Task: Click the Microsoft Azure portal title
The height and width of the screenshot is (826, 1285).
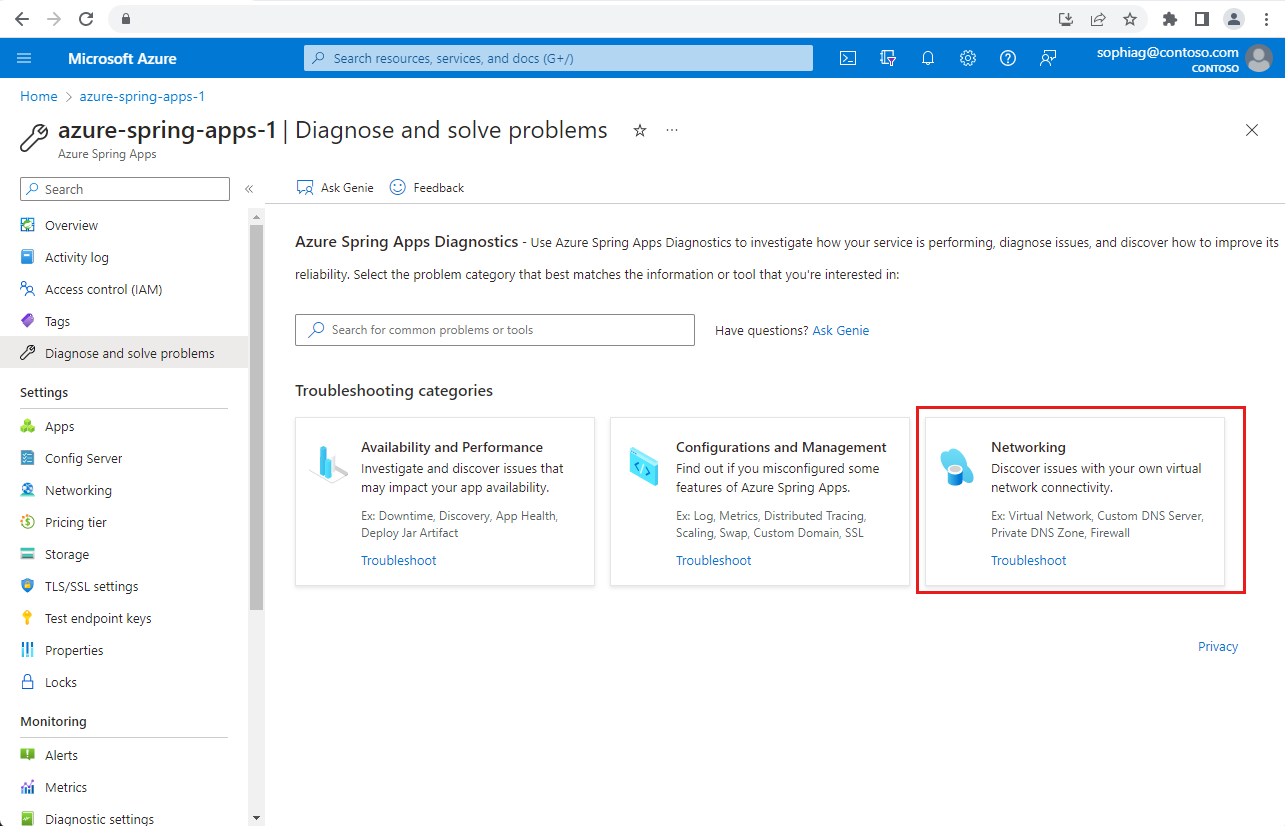Action: pyautogui.click(x=122, y=58)
